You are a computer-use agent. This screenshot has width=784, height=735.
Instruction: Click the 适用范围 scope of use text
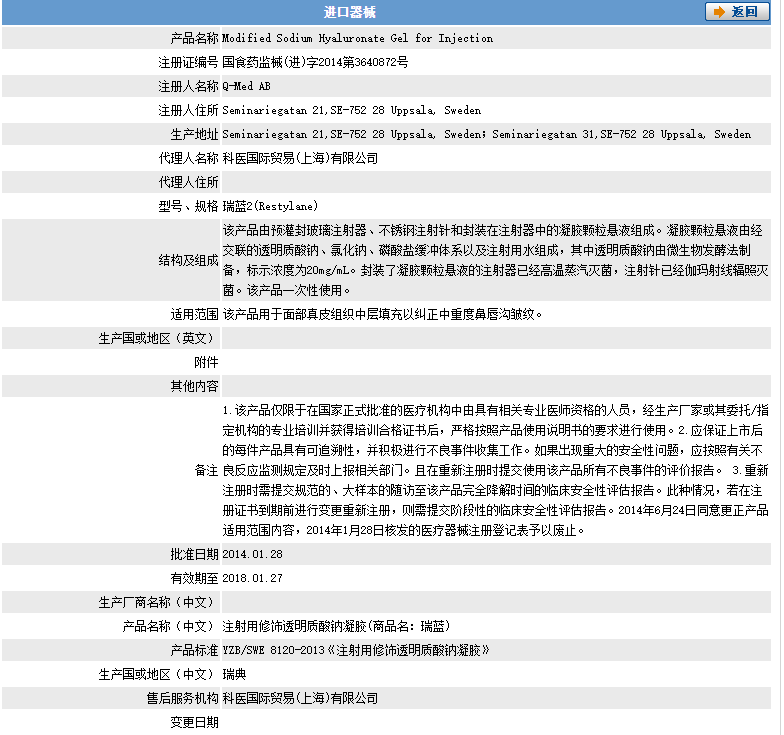[x=382, y=314]
